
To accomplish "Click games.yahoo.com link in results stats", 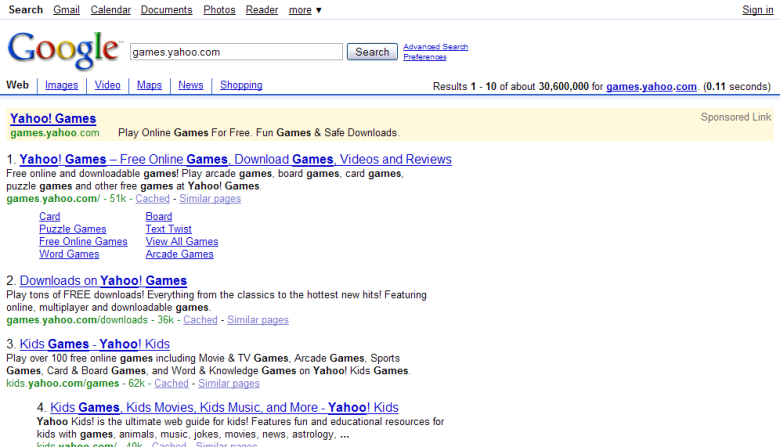I will pos(651,87).
